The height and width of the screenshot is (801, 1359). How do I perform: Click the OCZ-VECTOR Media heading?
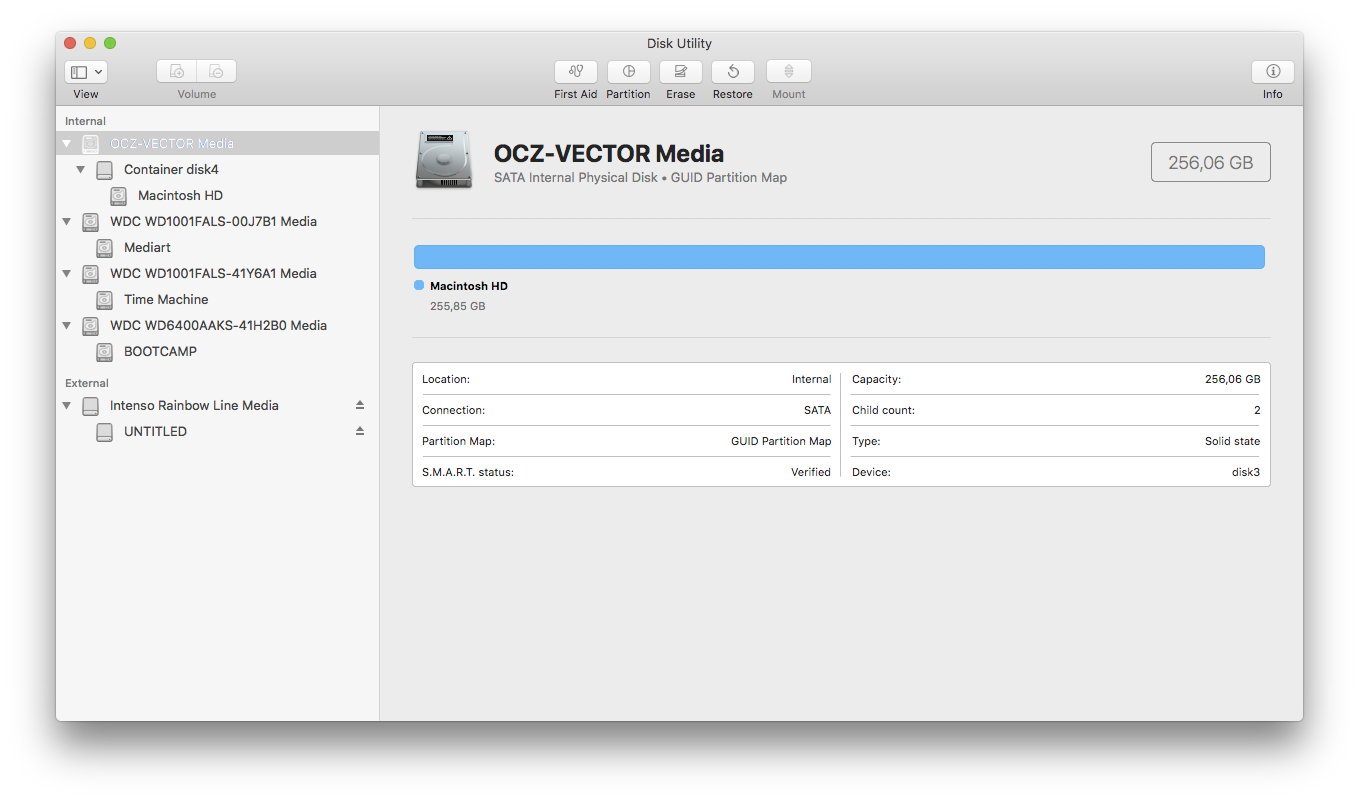click(x=609, y=154)
